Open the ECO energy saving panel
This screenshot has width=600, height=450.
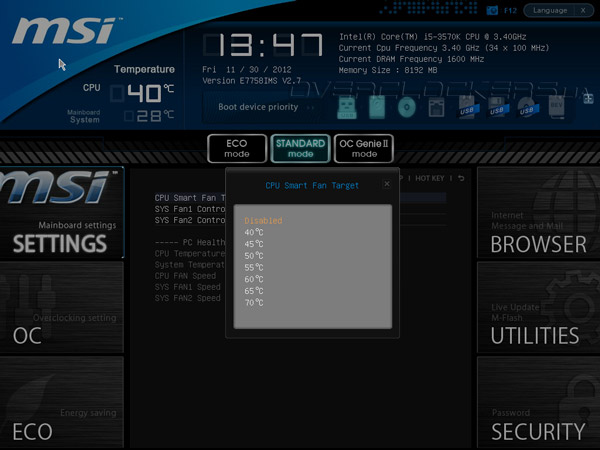click(x=62, y=402)
